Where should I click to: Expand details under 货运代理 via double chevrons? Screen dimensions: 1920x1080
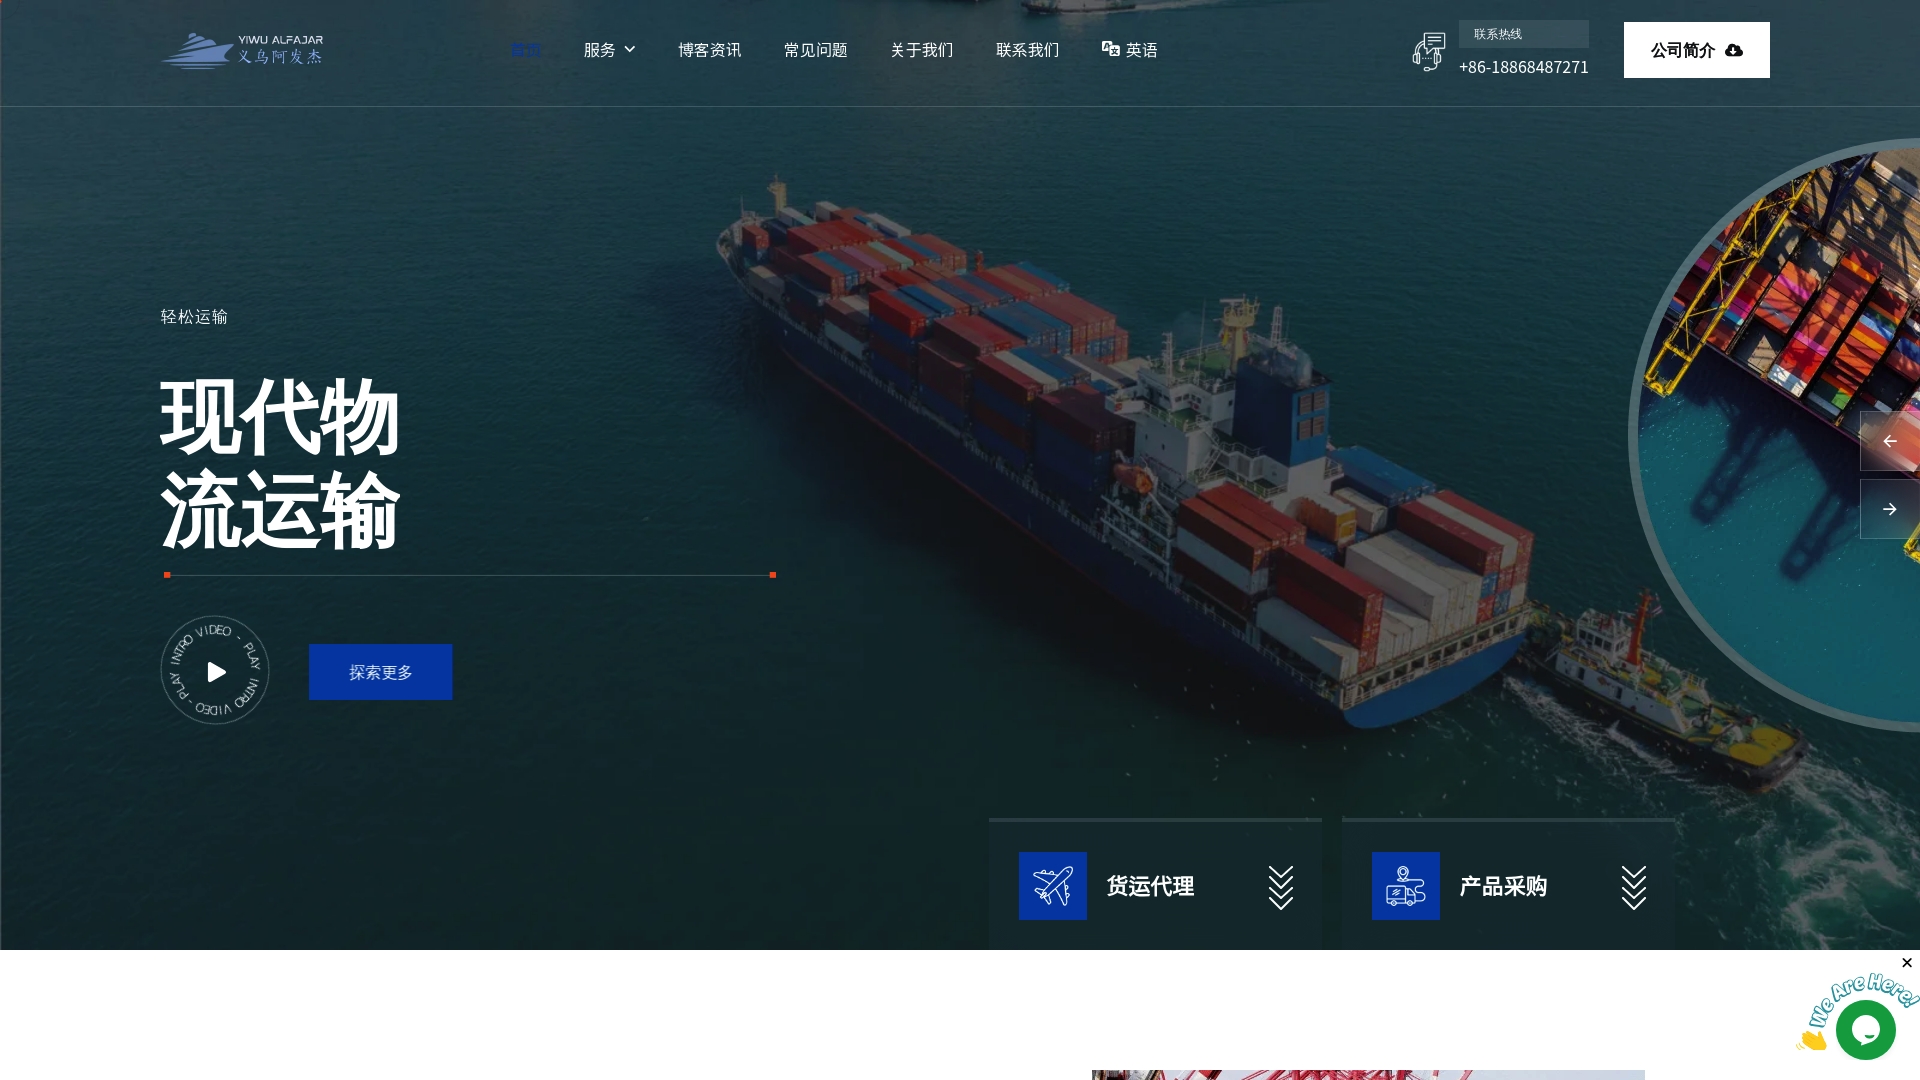1281,886
